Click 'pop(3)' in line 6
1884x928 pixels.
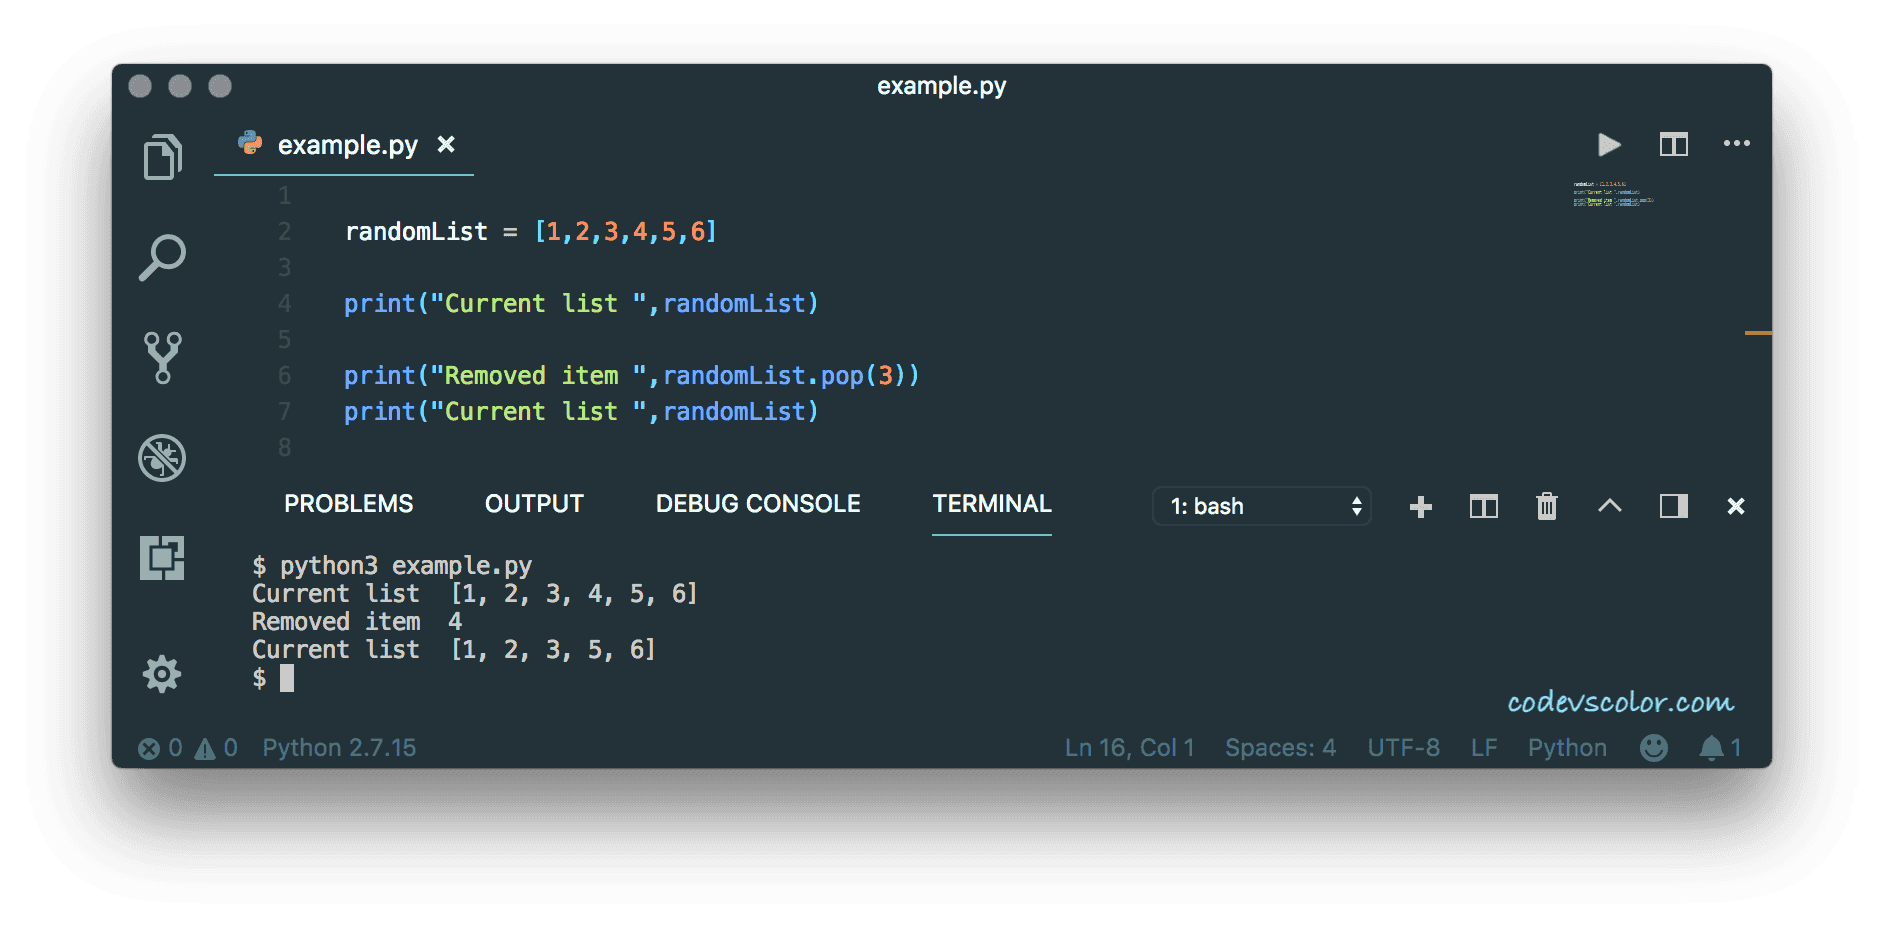(x=862, y=376)
